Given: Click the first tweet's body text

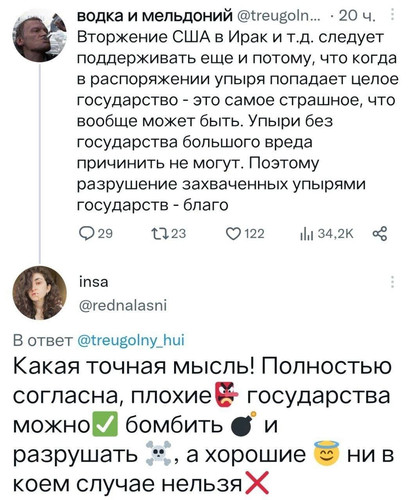Looking at the screenshot, I should [238, 121].
